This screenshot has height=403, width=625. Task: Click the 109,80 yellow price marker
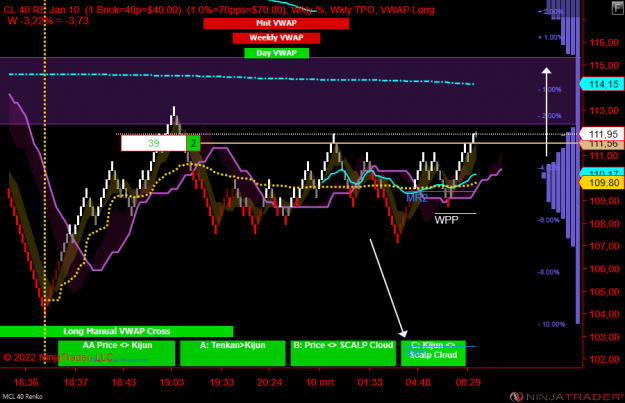pyautogui.click(x=602, y=183)
